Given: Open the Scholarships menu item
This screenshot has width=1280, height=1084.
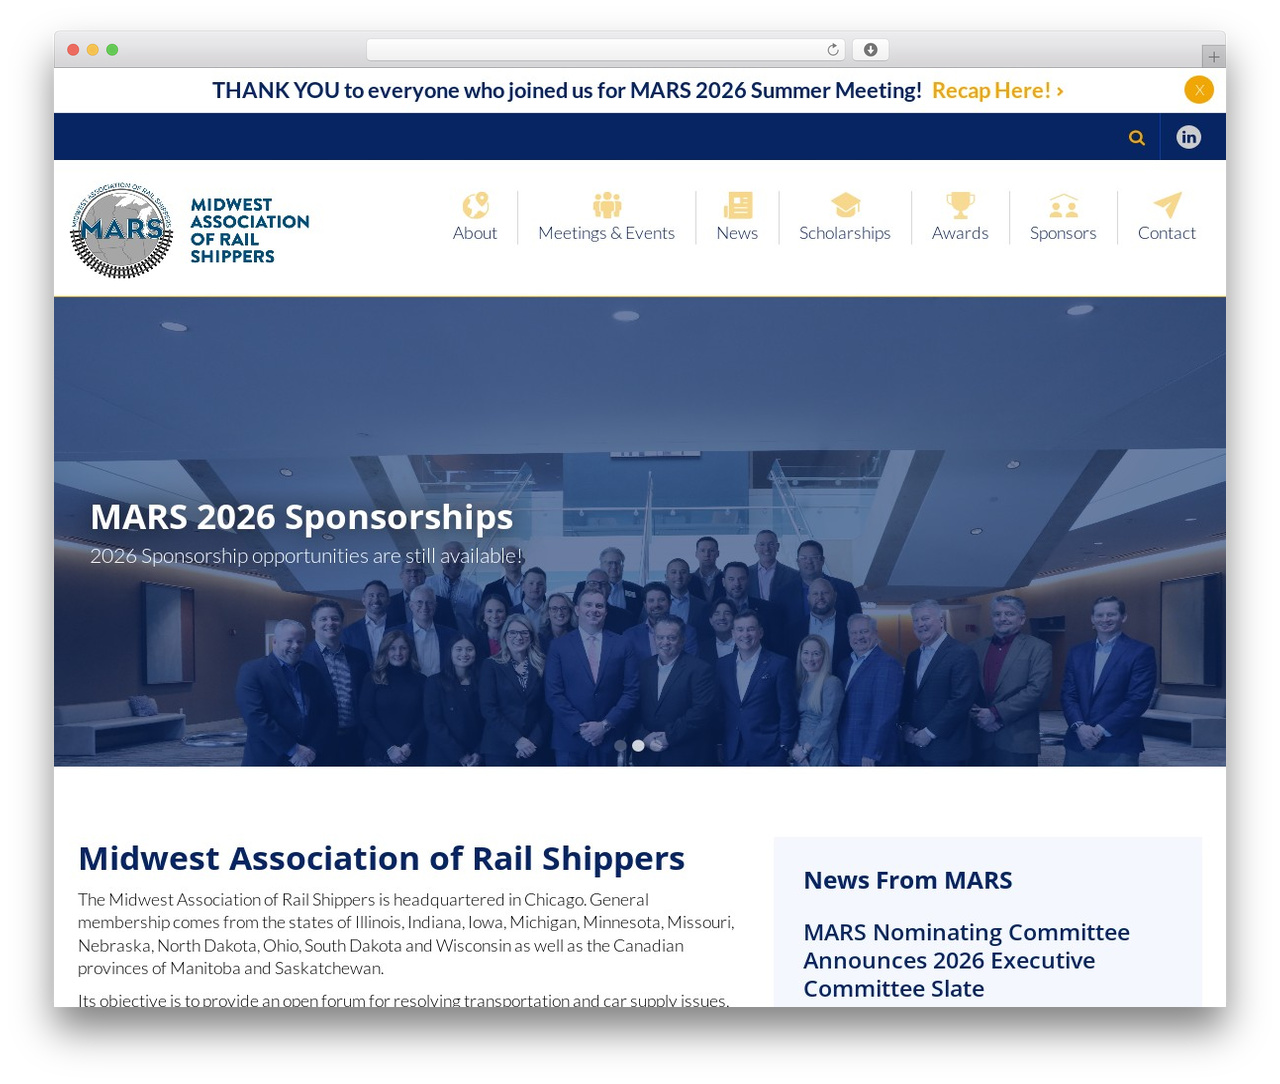Looking at the screenshot, I should pos(845,233).
